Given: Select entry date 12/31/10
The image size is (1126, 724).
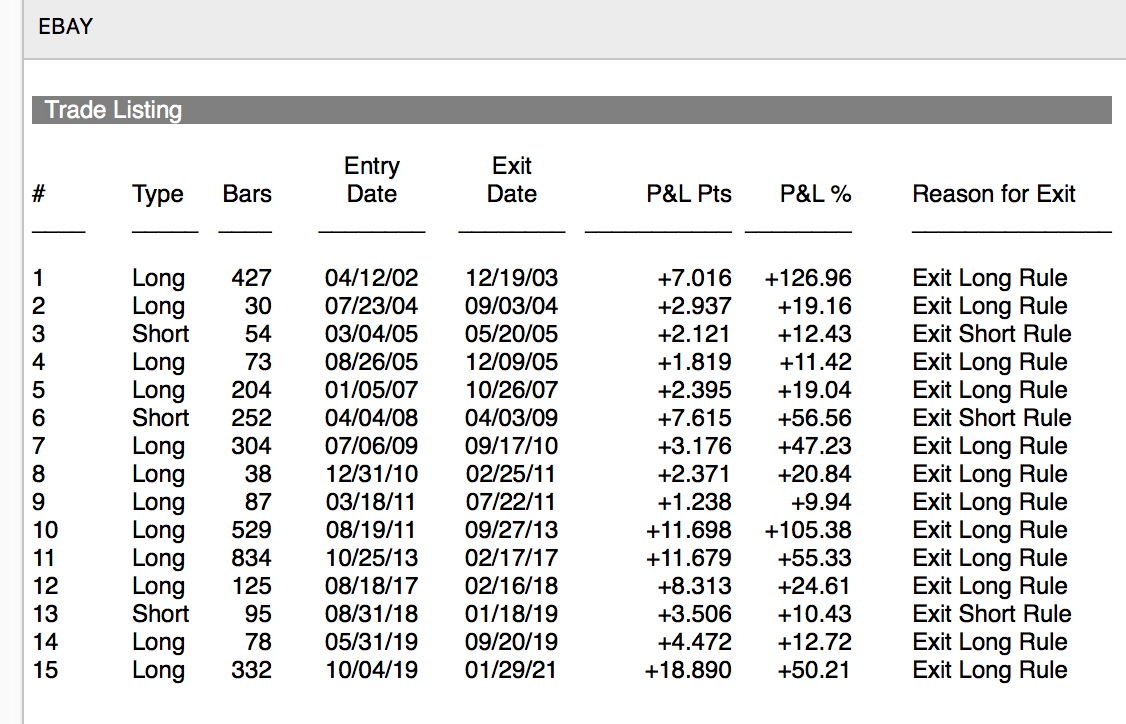Looking at the screenshot, I should click(x=371, y=474).
